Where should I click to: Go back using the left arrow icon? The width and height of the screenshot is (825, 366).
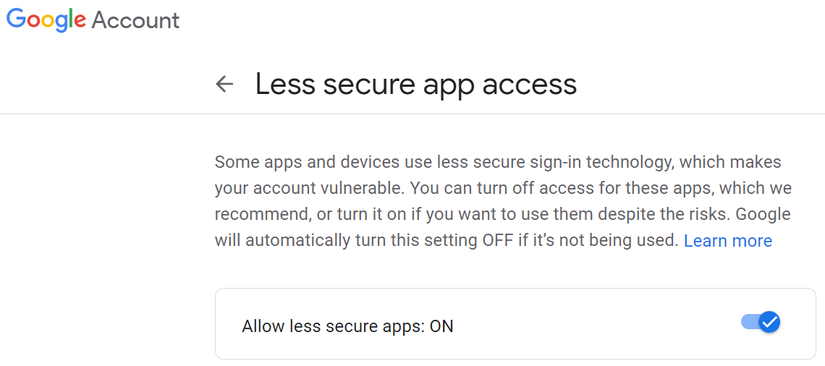coord(225,84)
